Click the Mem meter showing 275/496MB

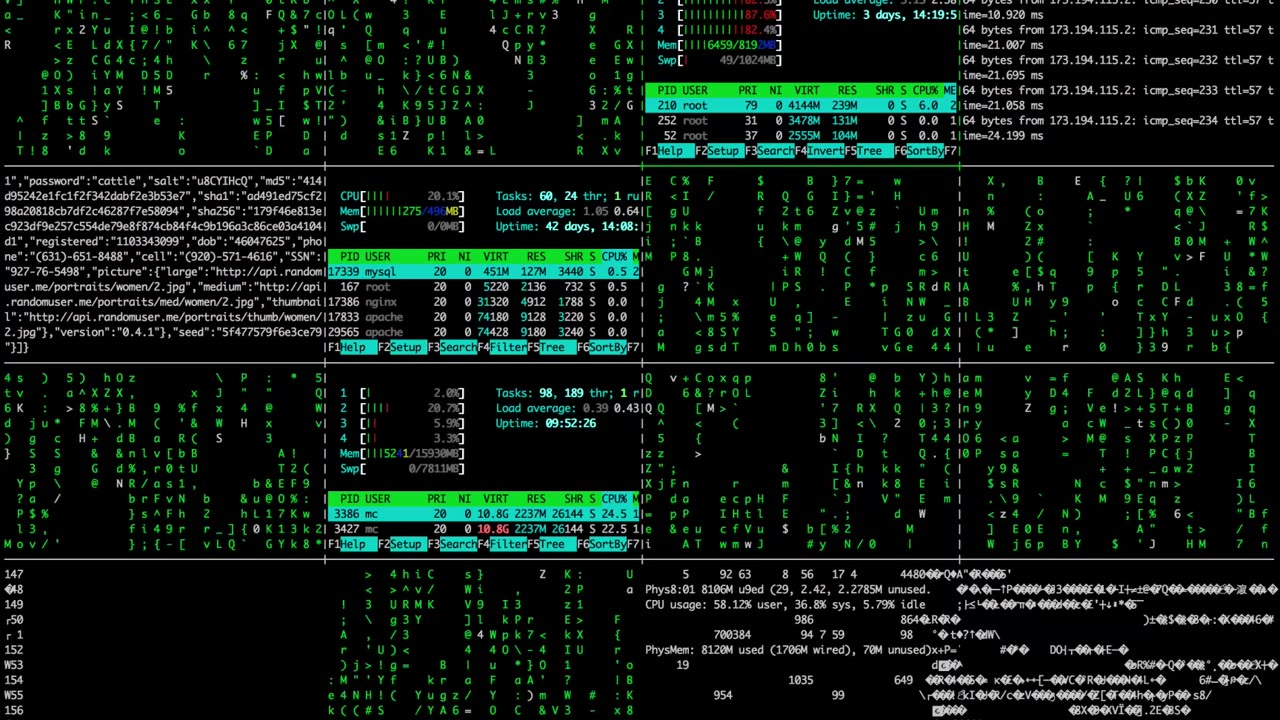(x=402, y=212)
